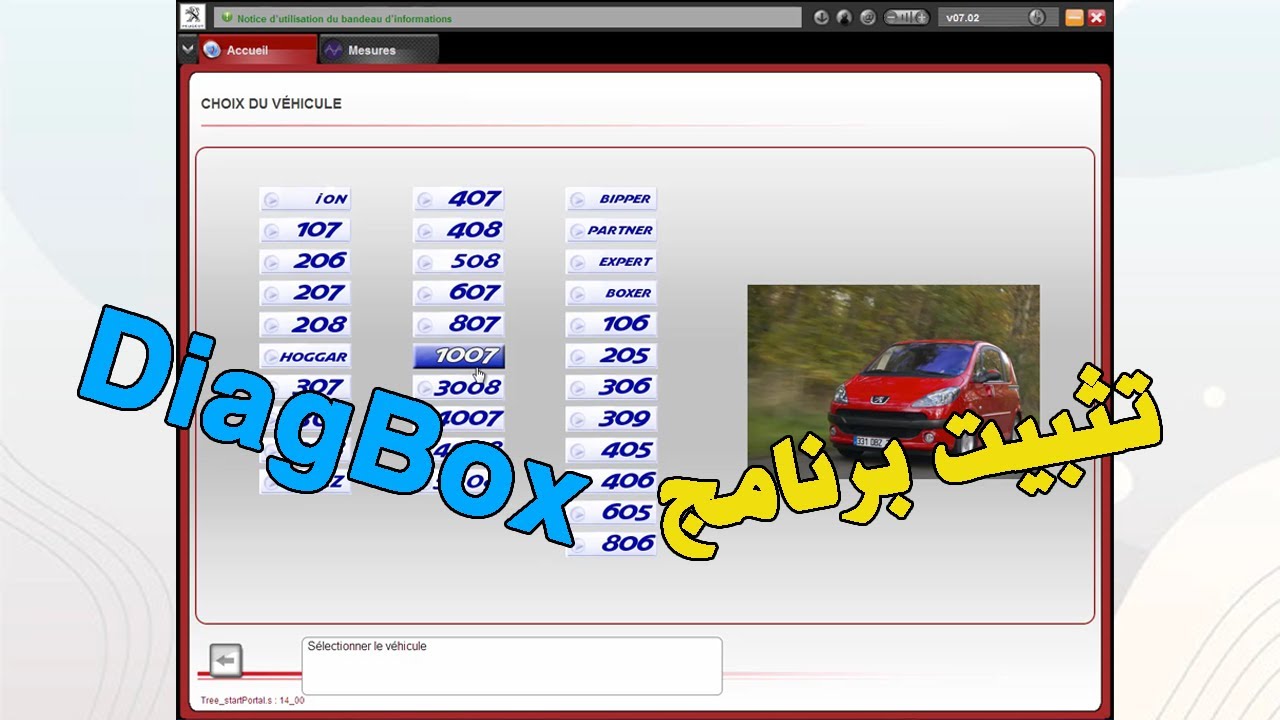The width and height of the screenshot is (1280, 720).
Task: Select the 207 vehicle
Action: tap(305, 293)
